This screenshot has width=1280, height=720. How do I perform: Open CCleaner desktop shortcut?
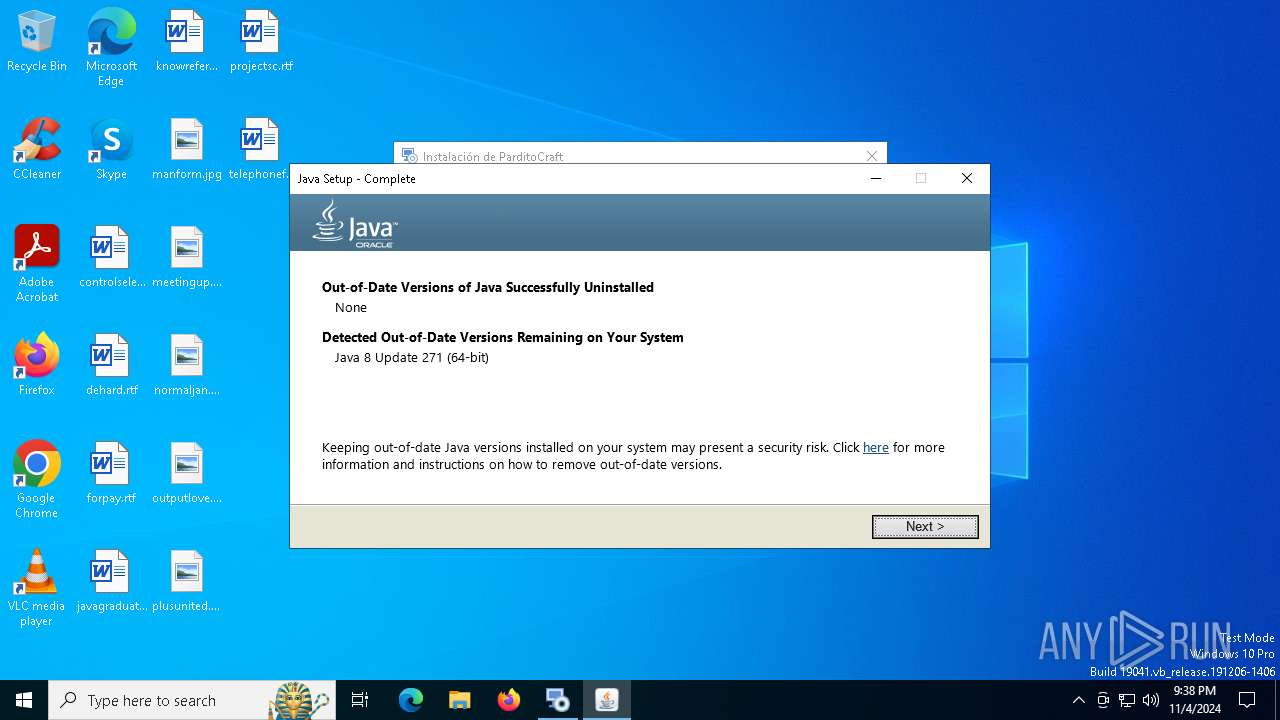[37, 149]
